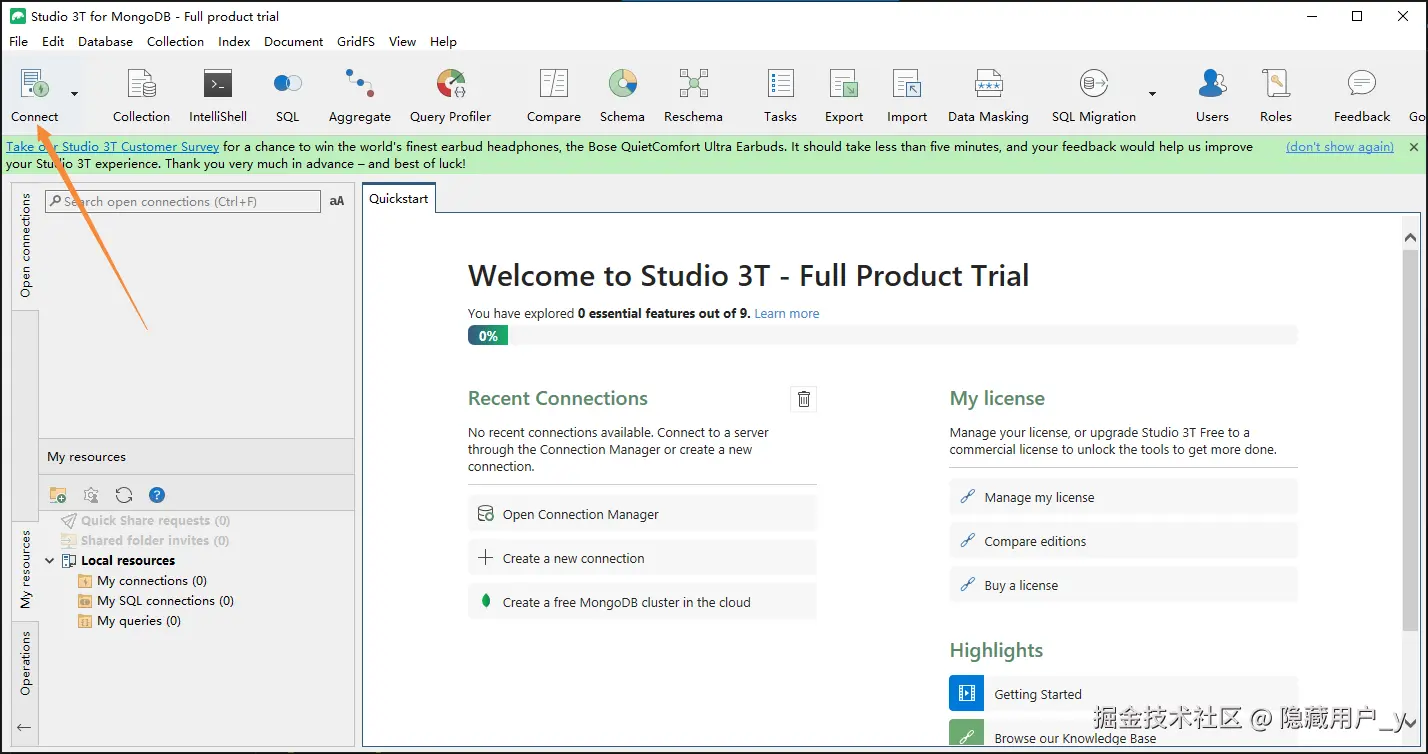This screenshot has height=754, width=1428.
Task: Select the Local resources tree item
Action: click(x=127, y=561)
